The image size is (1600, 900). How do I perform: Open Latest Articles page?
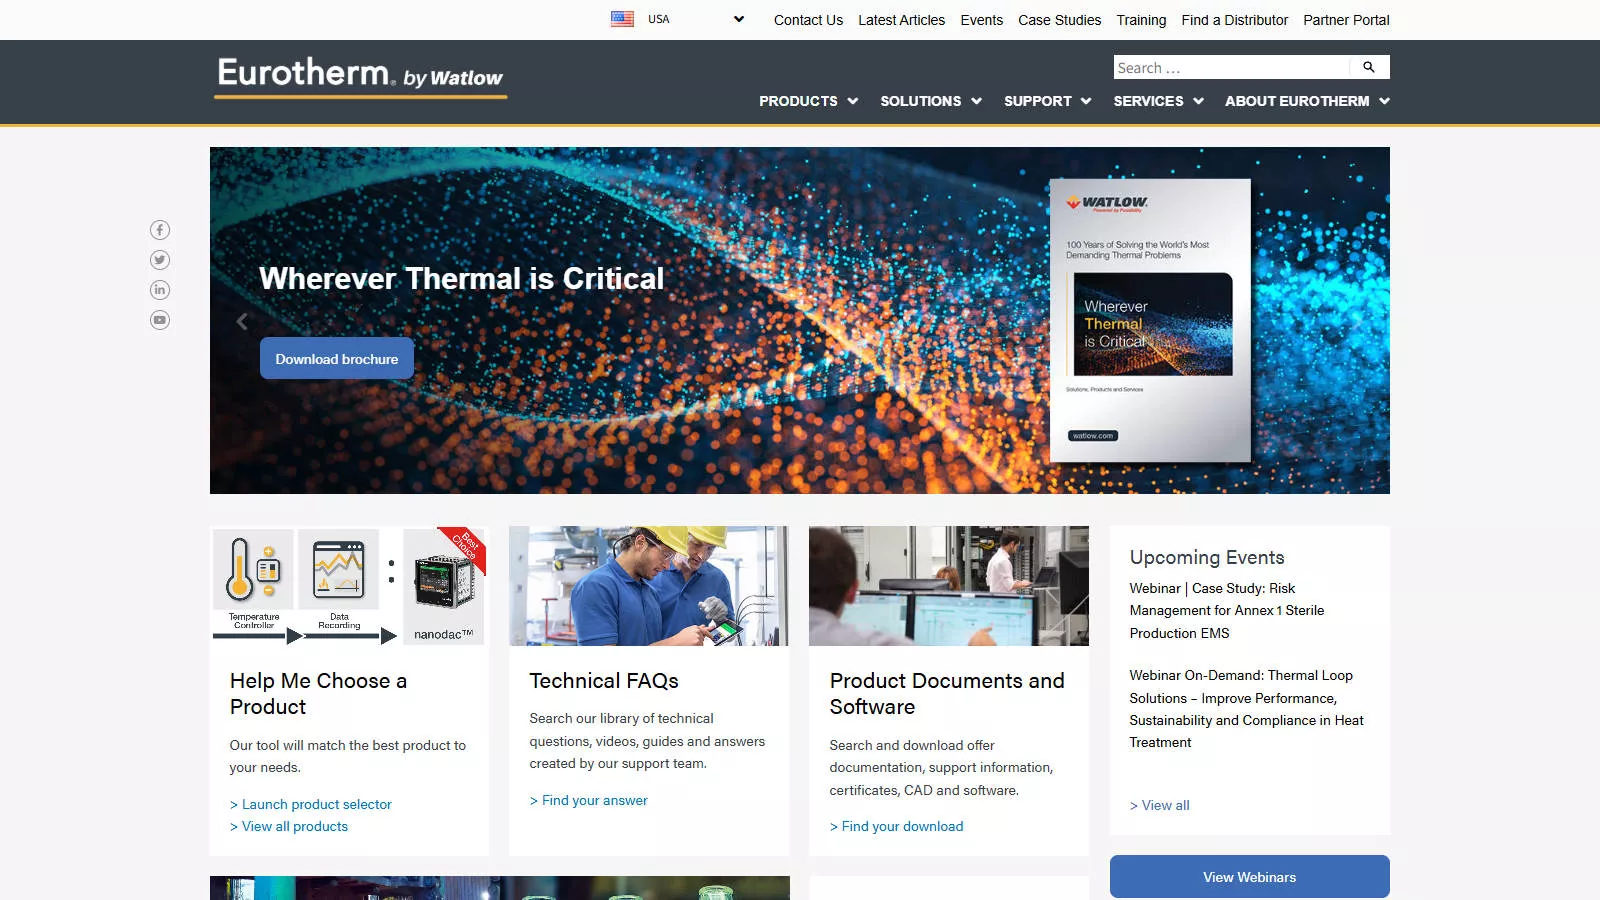(901, 20)
